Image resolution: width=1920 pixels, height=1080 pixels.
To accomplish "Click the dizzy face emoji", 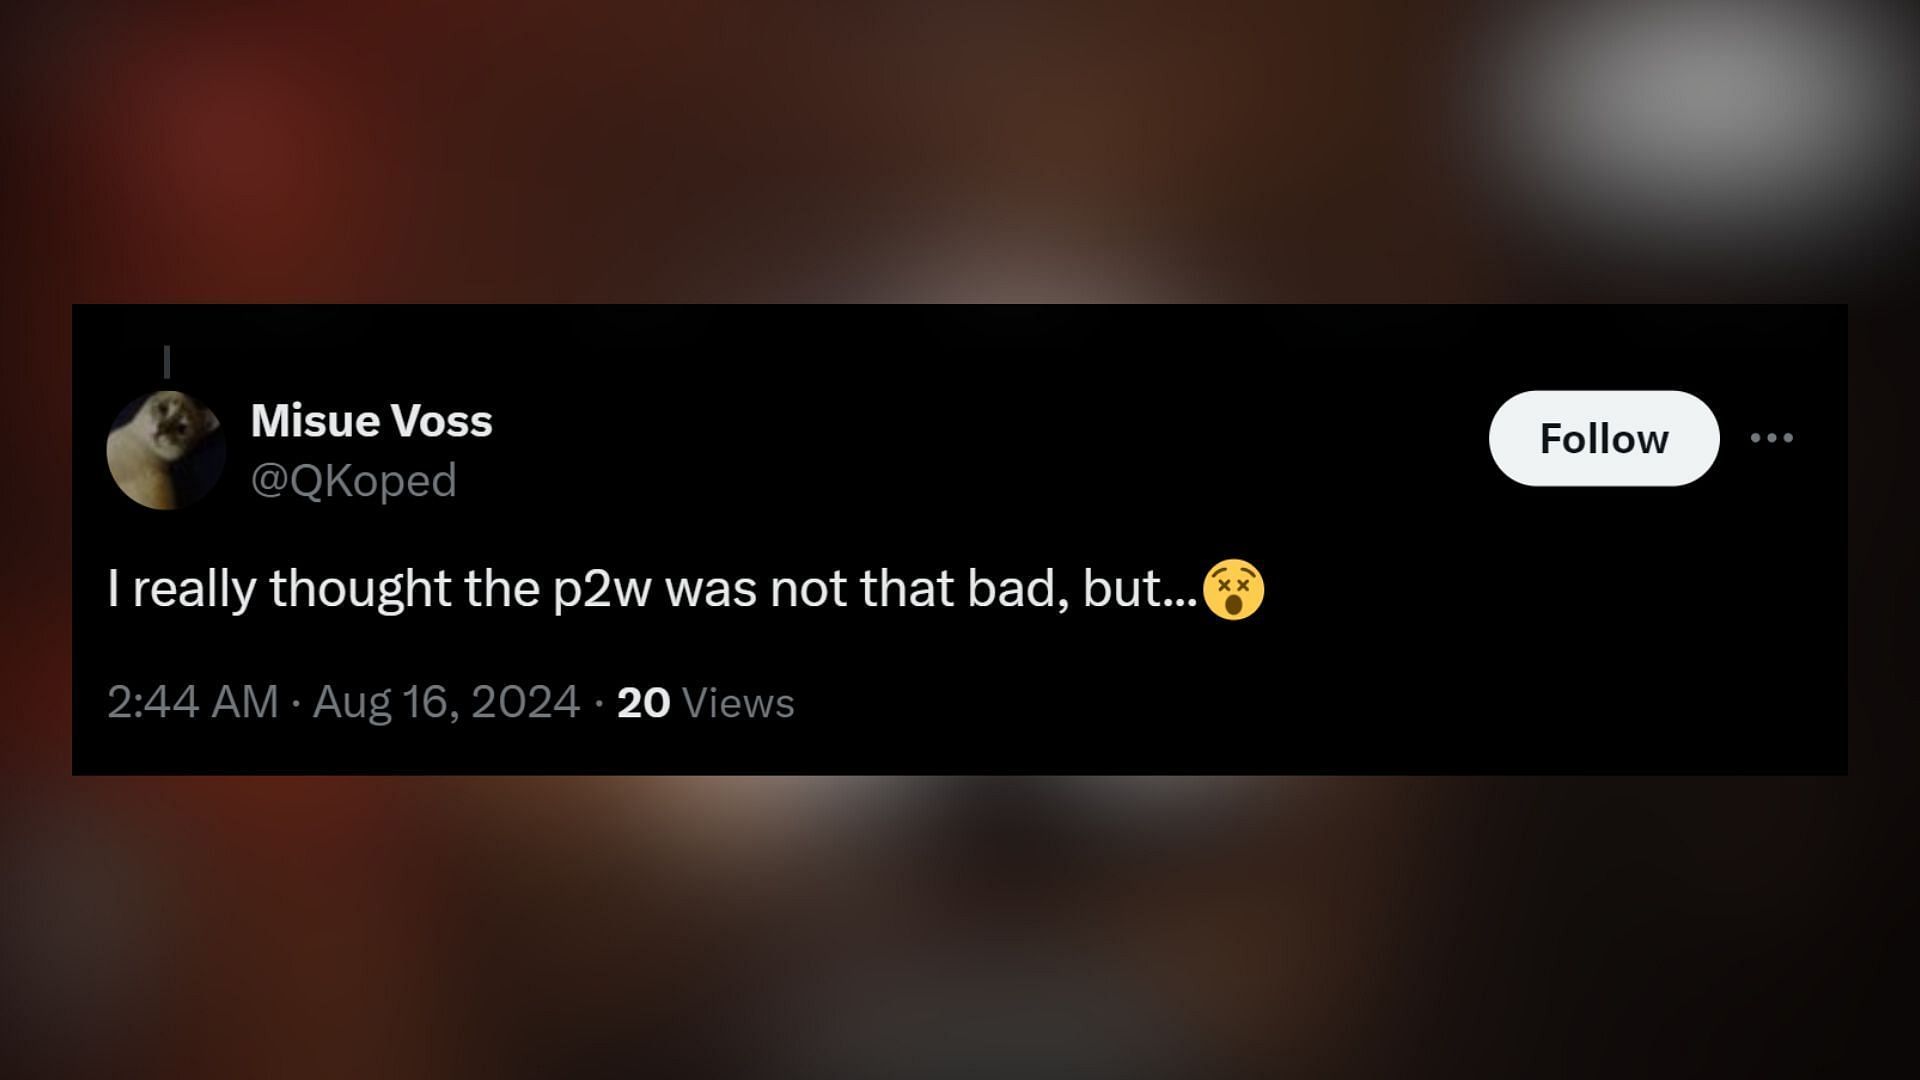I will [x=1234, y=590].
